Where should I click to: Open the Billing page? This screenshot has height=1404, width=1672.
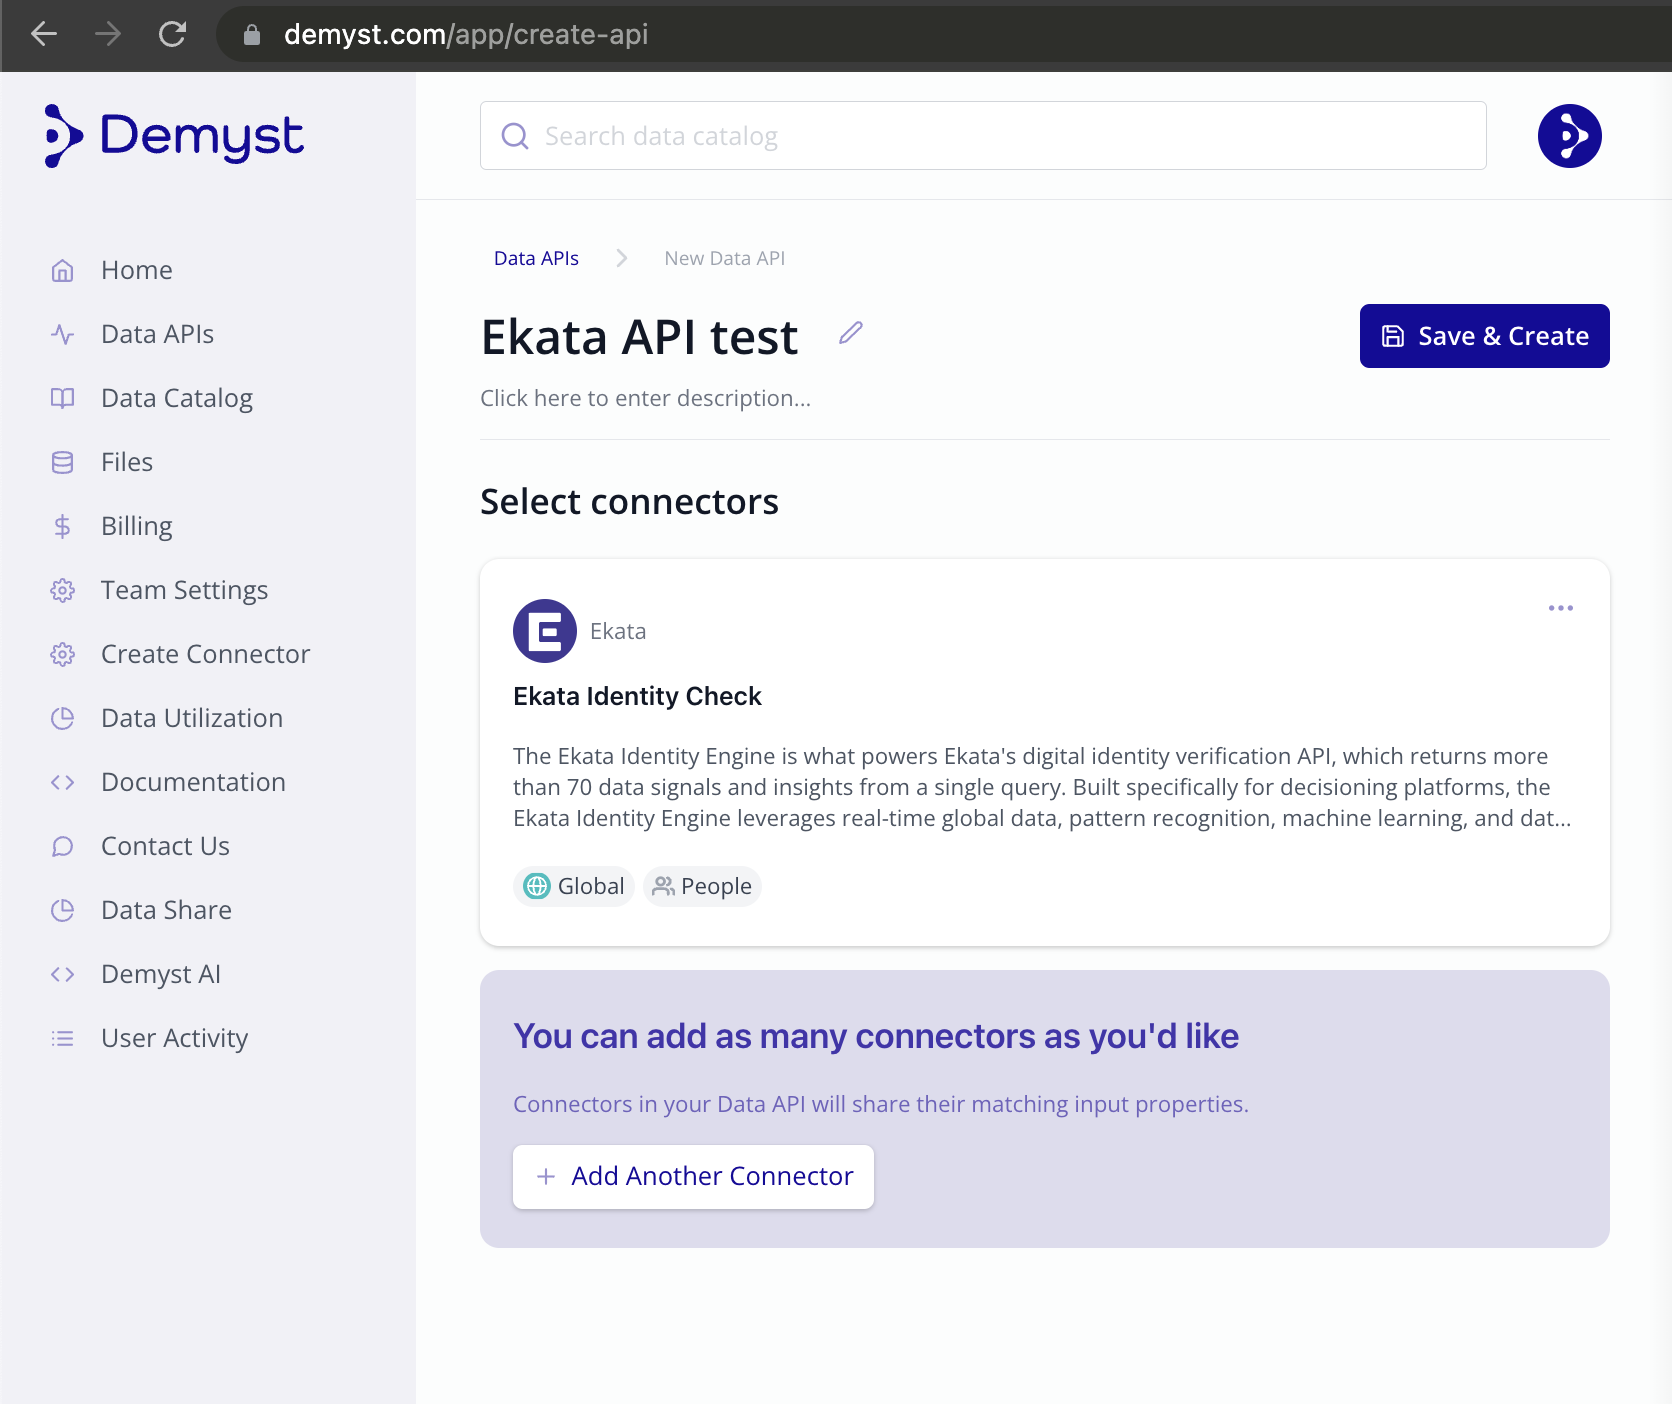137,526
